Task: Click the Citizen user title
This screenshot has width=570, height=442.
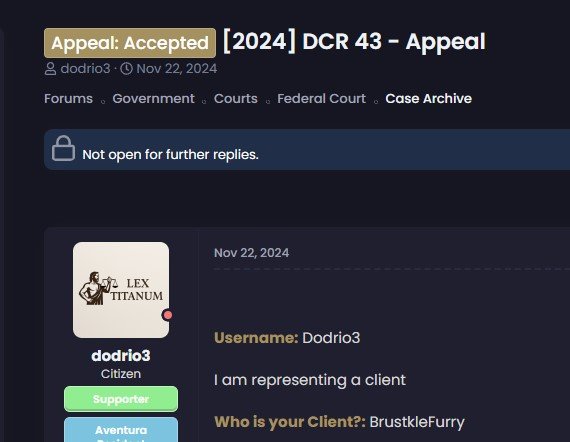Action: [121, 374]
